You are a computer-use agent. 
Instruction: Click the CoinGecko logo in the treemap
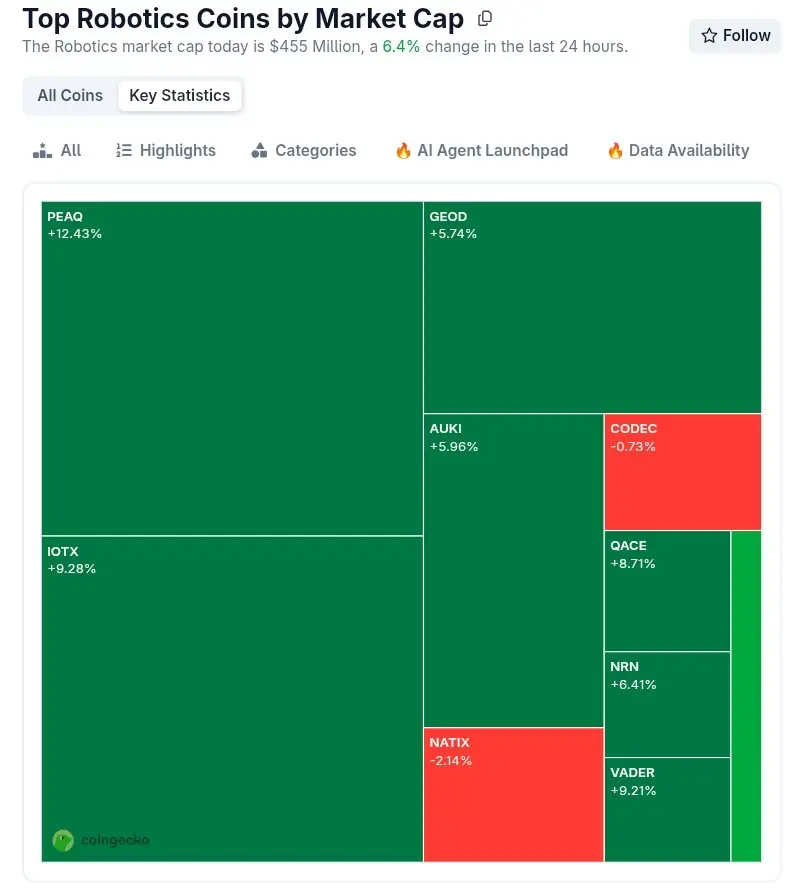click(63, 840)
